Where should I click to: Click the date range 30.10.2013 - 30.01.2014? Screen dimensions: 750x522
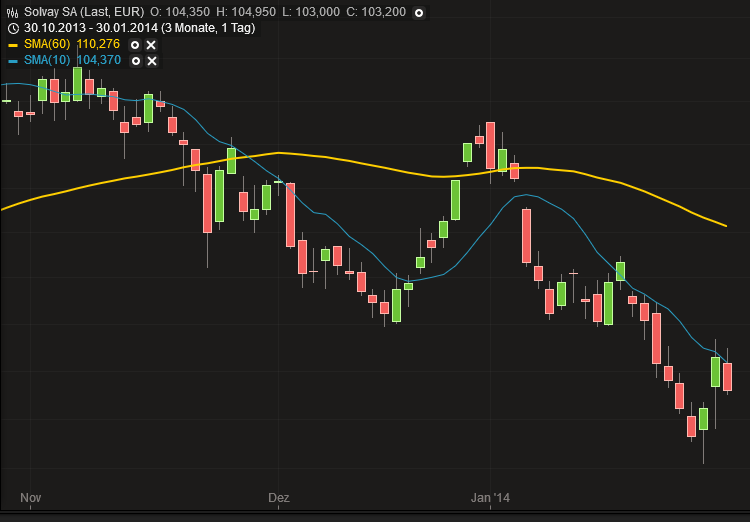click(90, 28)
